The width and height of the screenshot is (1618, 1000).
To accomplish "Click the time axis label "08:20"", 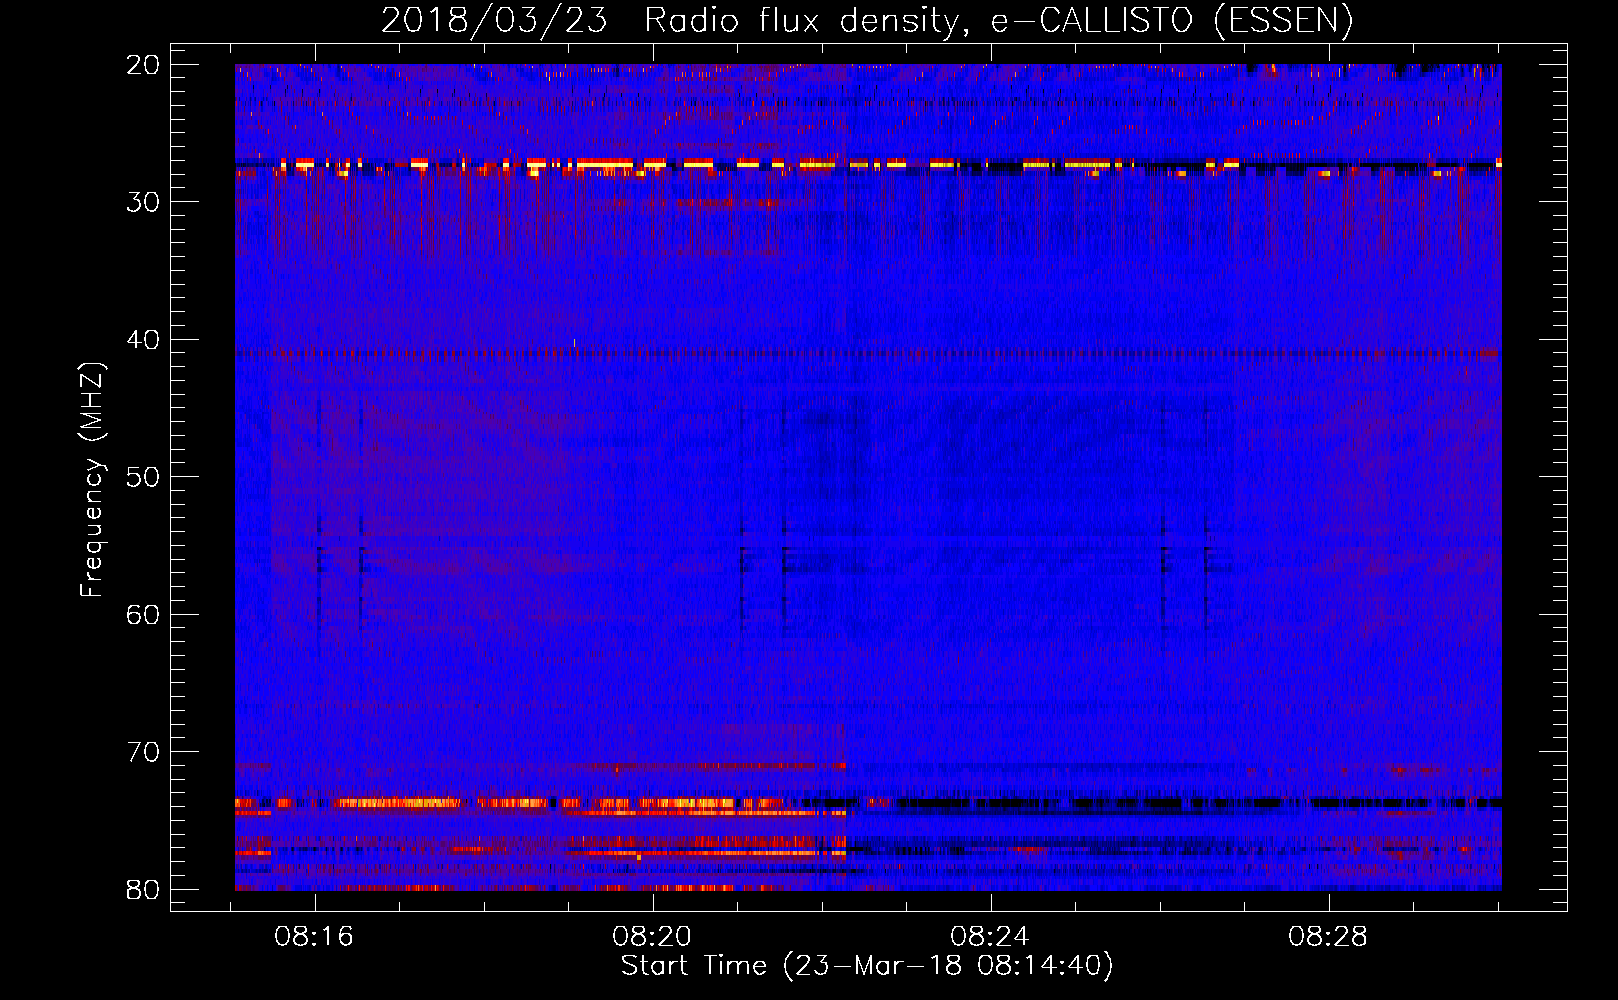I will (653, 937).
